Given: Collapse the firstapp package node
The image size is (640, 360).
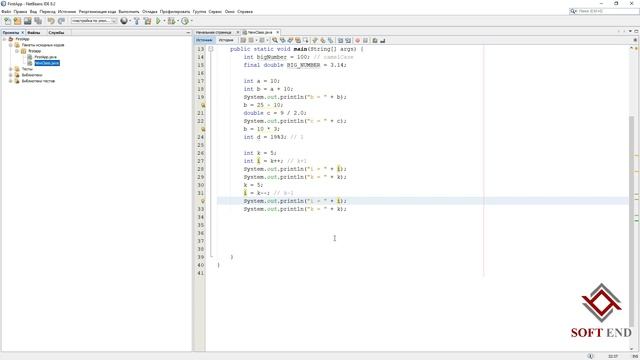Looking at the screenshot, I should [17, 51].
